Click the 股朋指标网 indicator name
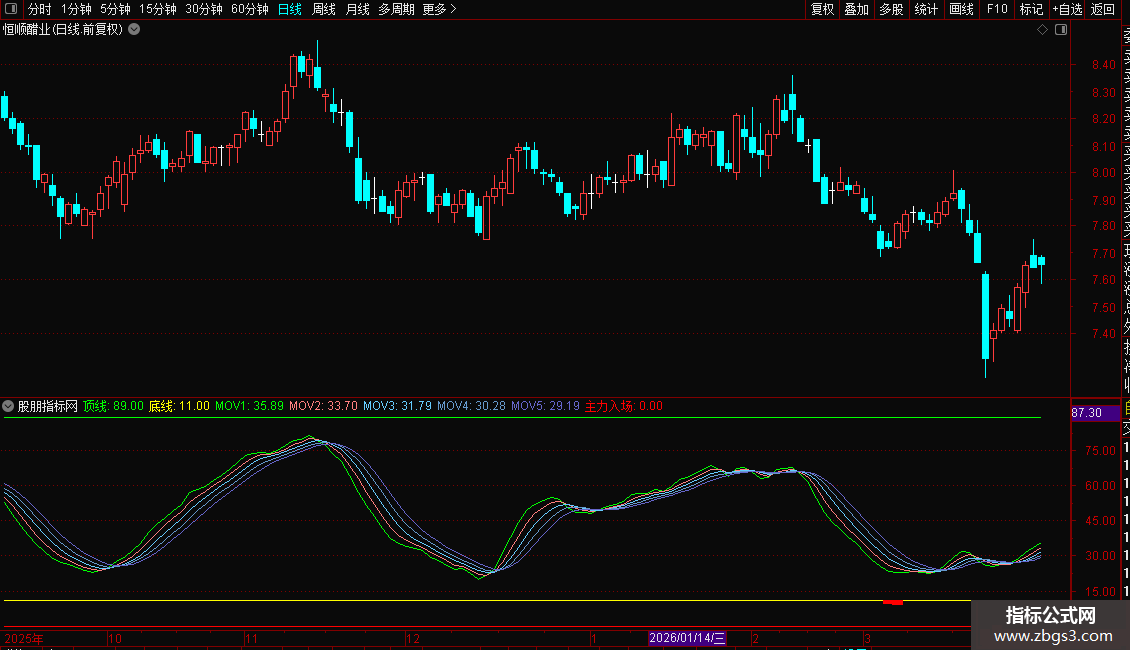 (x=48, y=406)
